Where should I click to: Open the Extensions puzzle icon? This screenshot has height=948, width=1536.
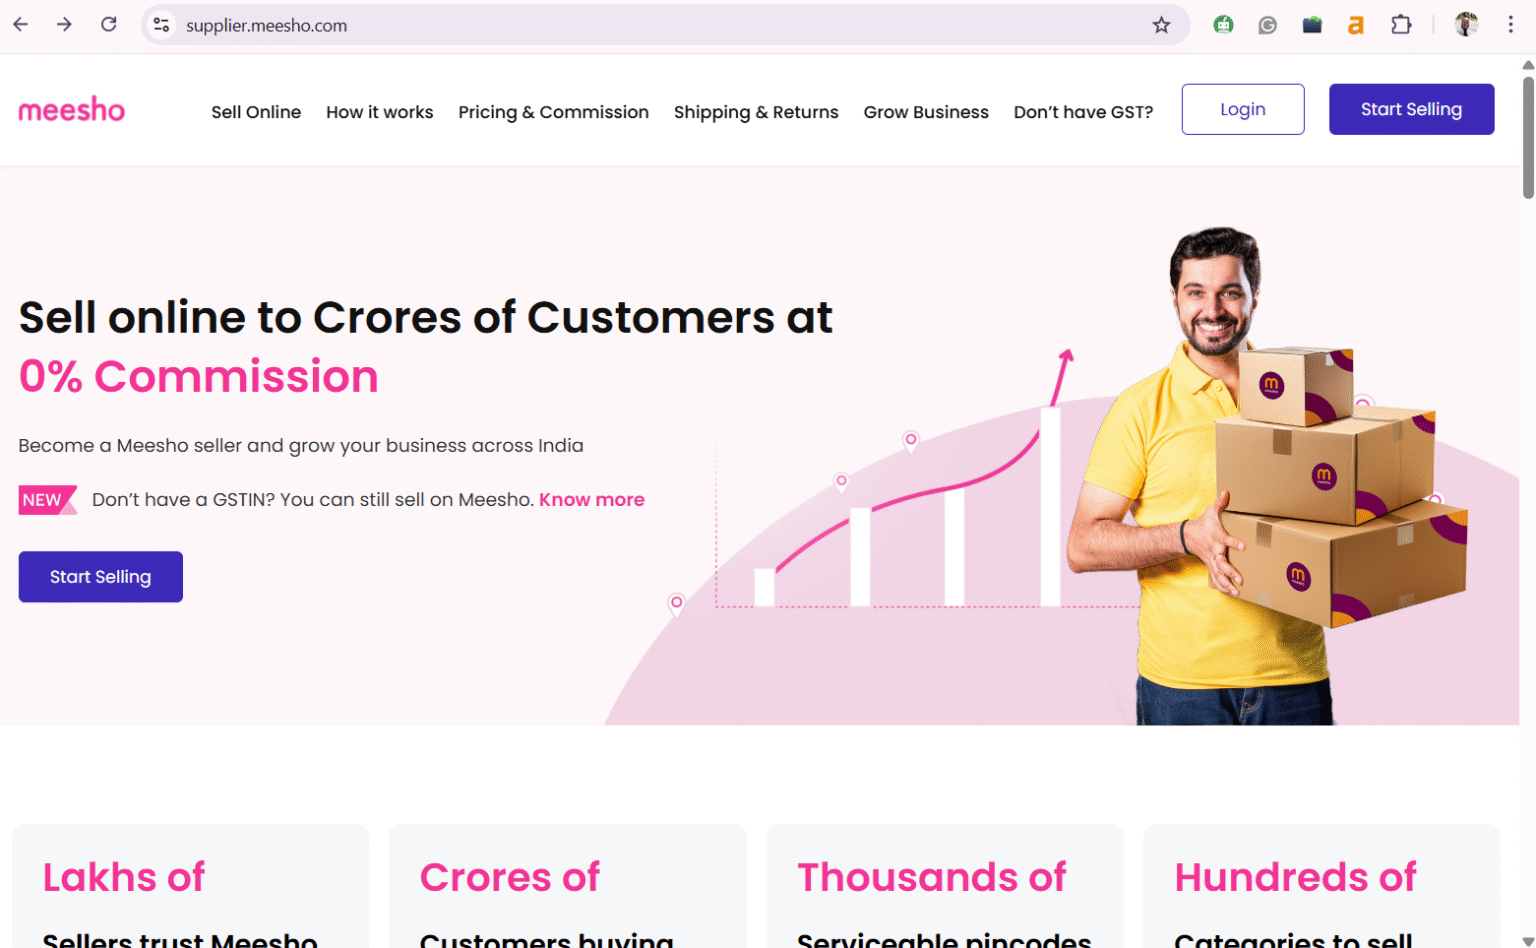pyautogui.click(x=1401, y=25)
